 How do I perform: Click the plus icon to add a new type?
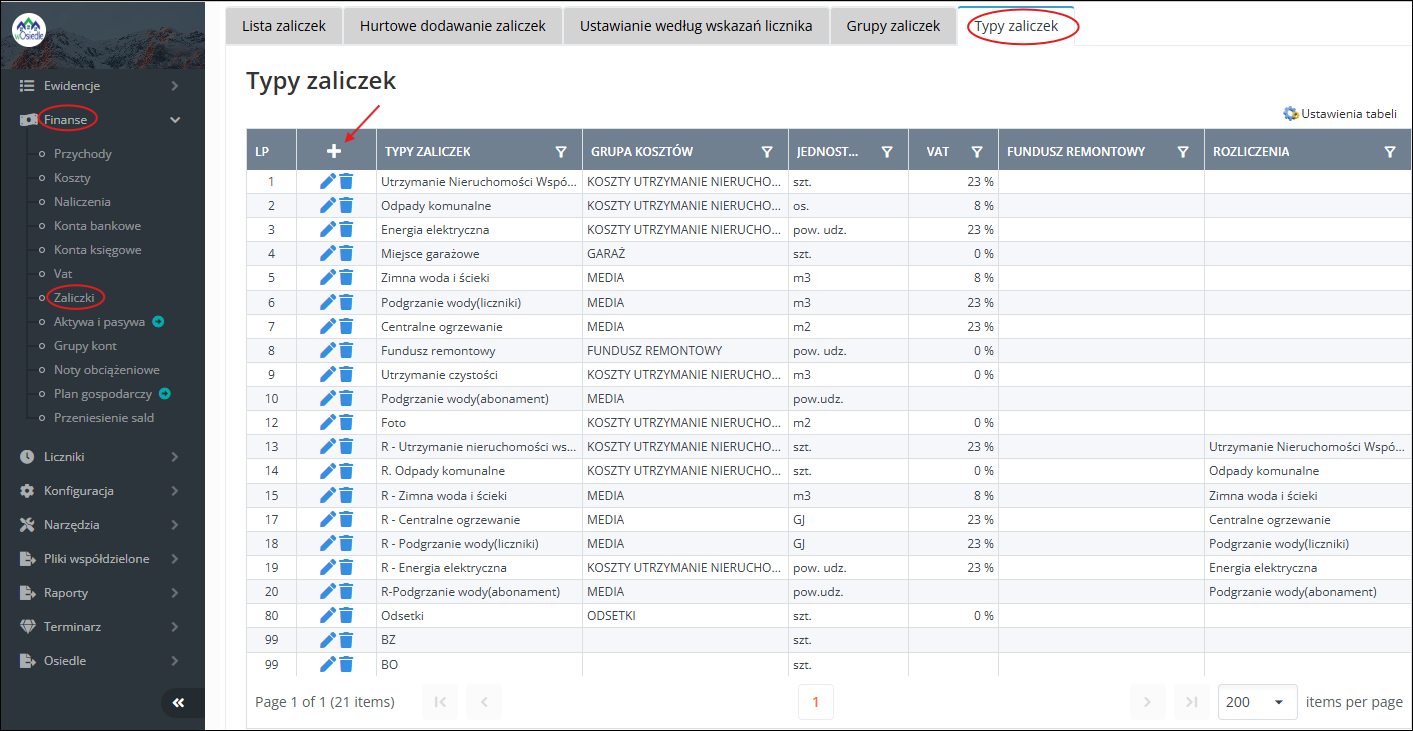334,151
